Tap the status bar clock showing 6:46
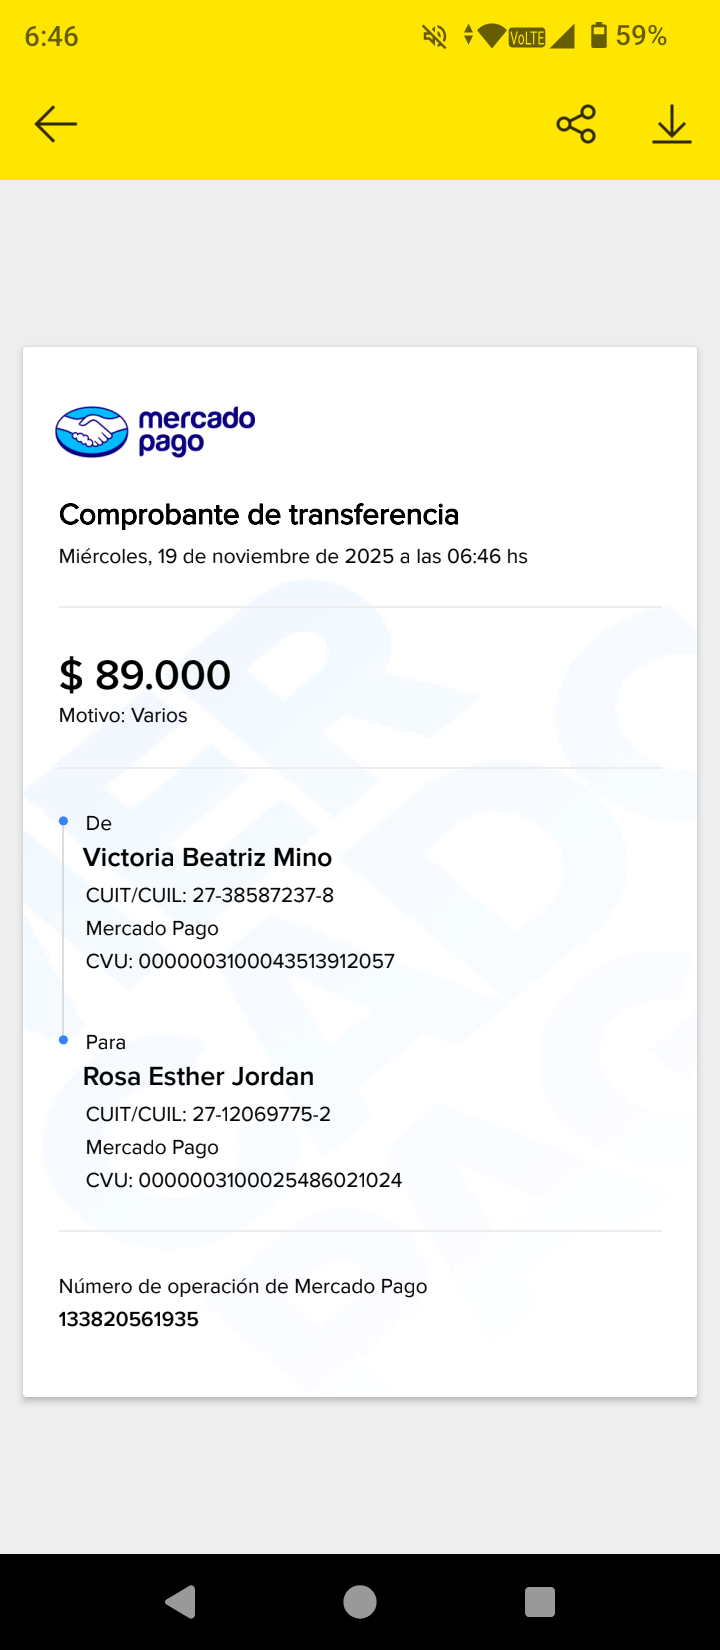The width and height of the screenshot is (720, 1650). tap(51, 37)
